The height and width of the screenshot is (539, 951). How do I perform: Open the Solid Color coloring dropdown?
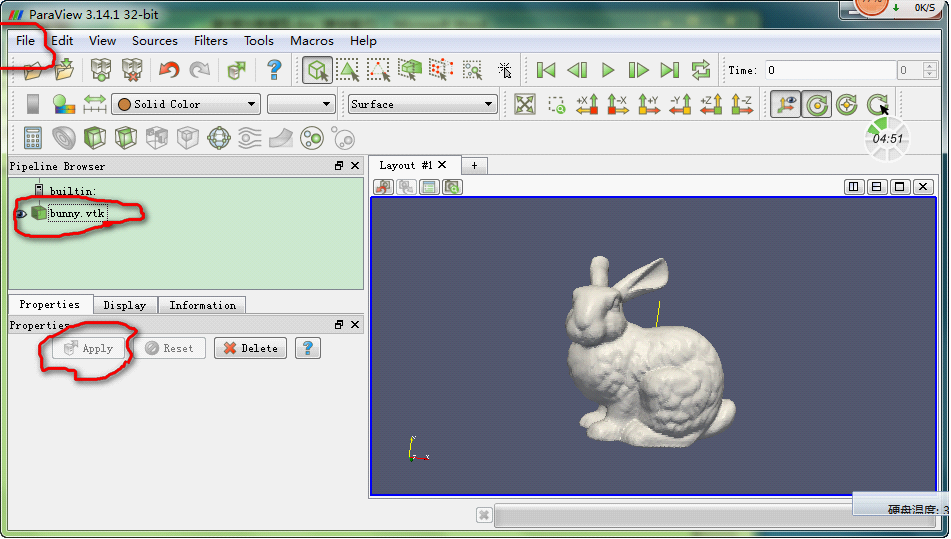(x=186, y=104)
